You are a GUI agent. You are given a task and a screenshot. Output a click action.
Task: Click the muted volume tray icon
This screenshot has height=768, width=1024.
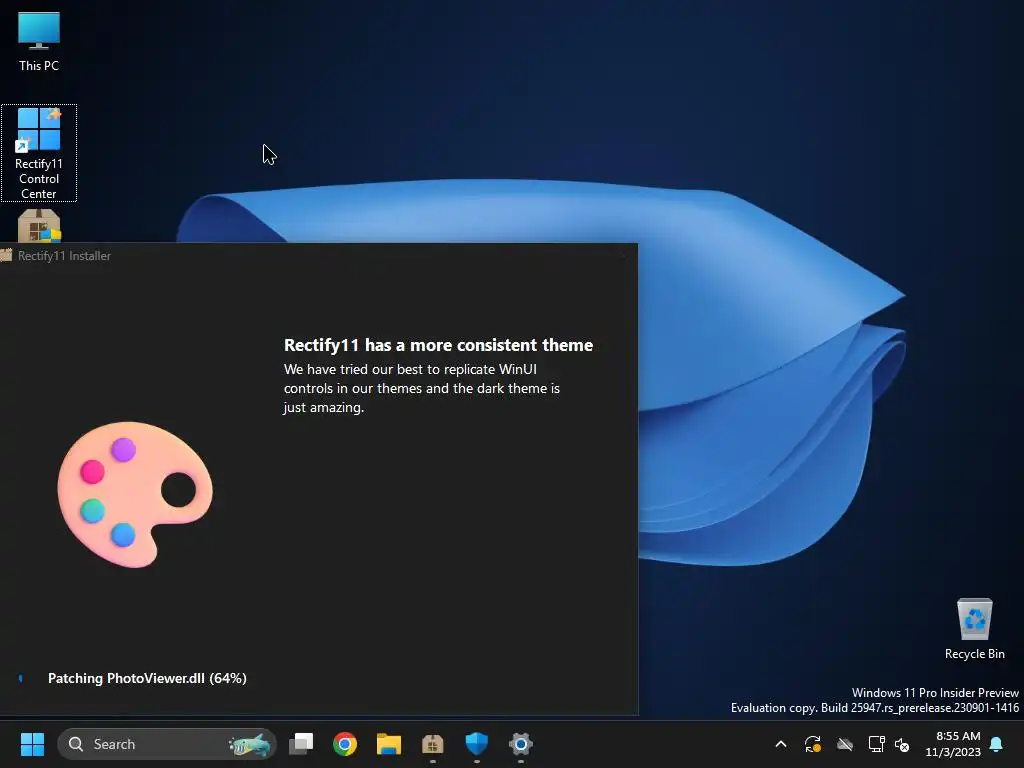[x=902, y=744]
